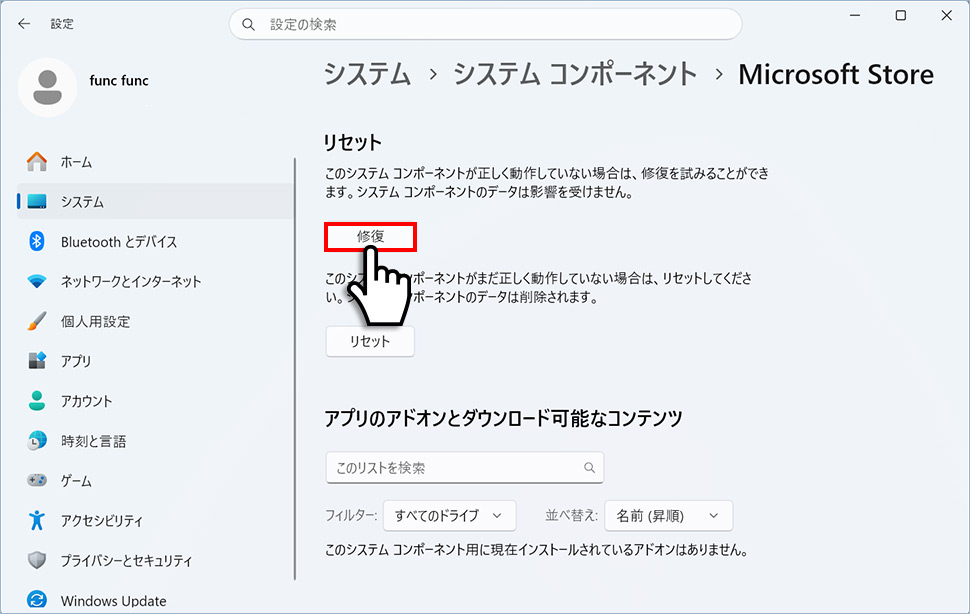This screenshot has height=614, width=970.
Task: Open ネットワークとインターネット settings
Action: (155, 281)
